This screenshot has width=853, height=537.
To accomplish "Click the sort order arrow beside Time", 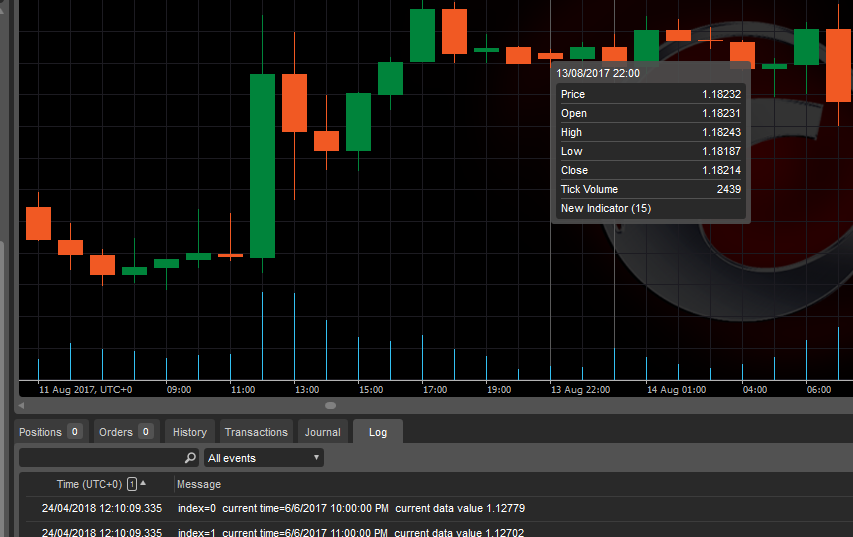I will (143, 483).
